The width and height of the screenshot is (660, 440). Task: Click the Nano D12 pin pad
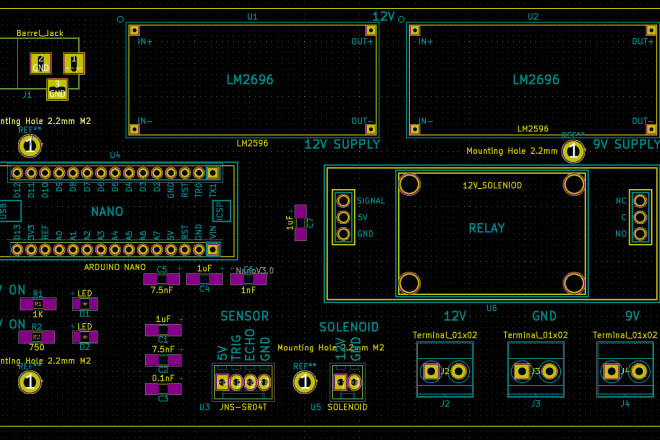tap(17, 173)
